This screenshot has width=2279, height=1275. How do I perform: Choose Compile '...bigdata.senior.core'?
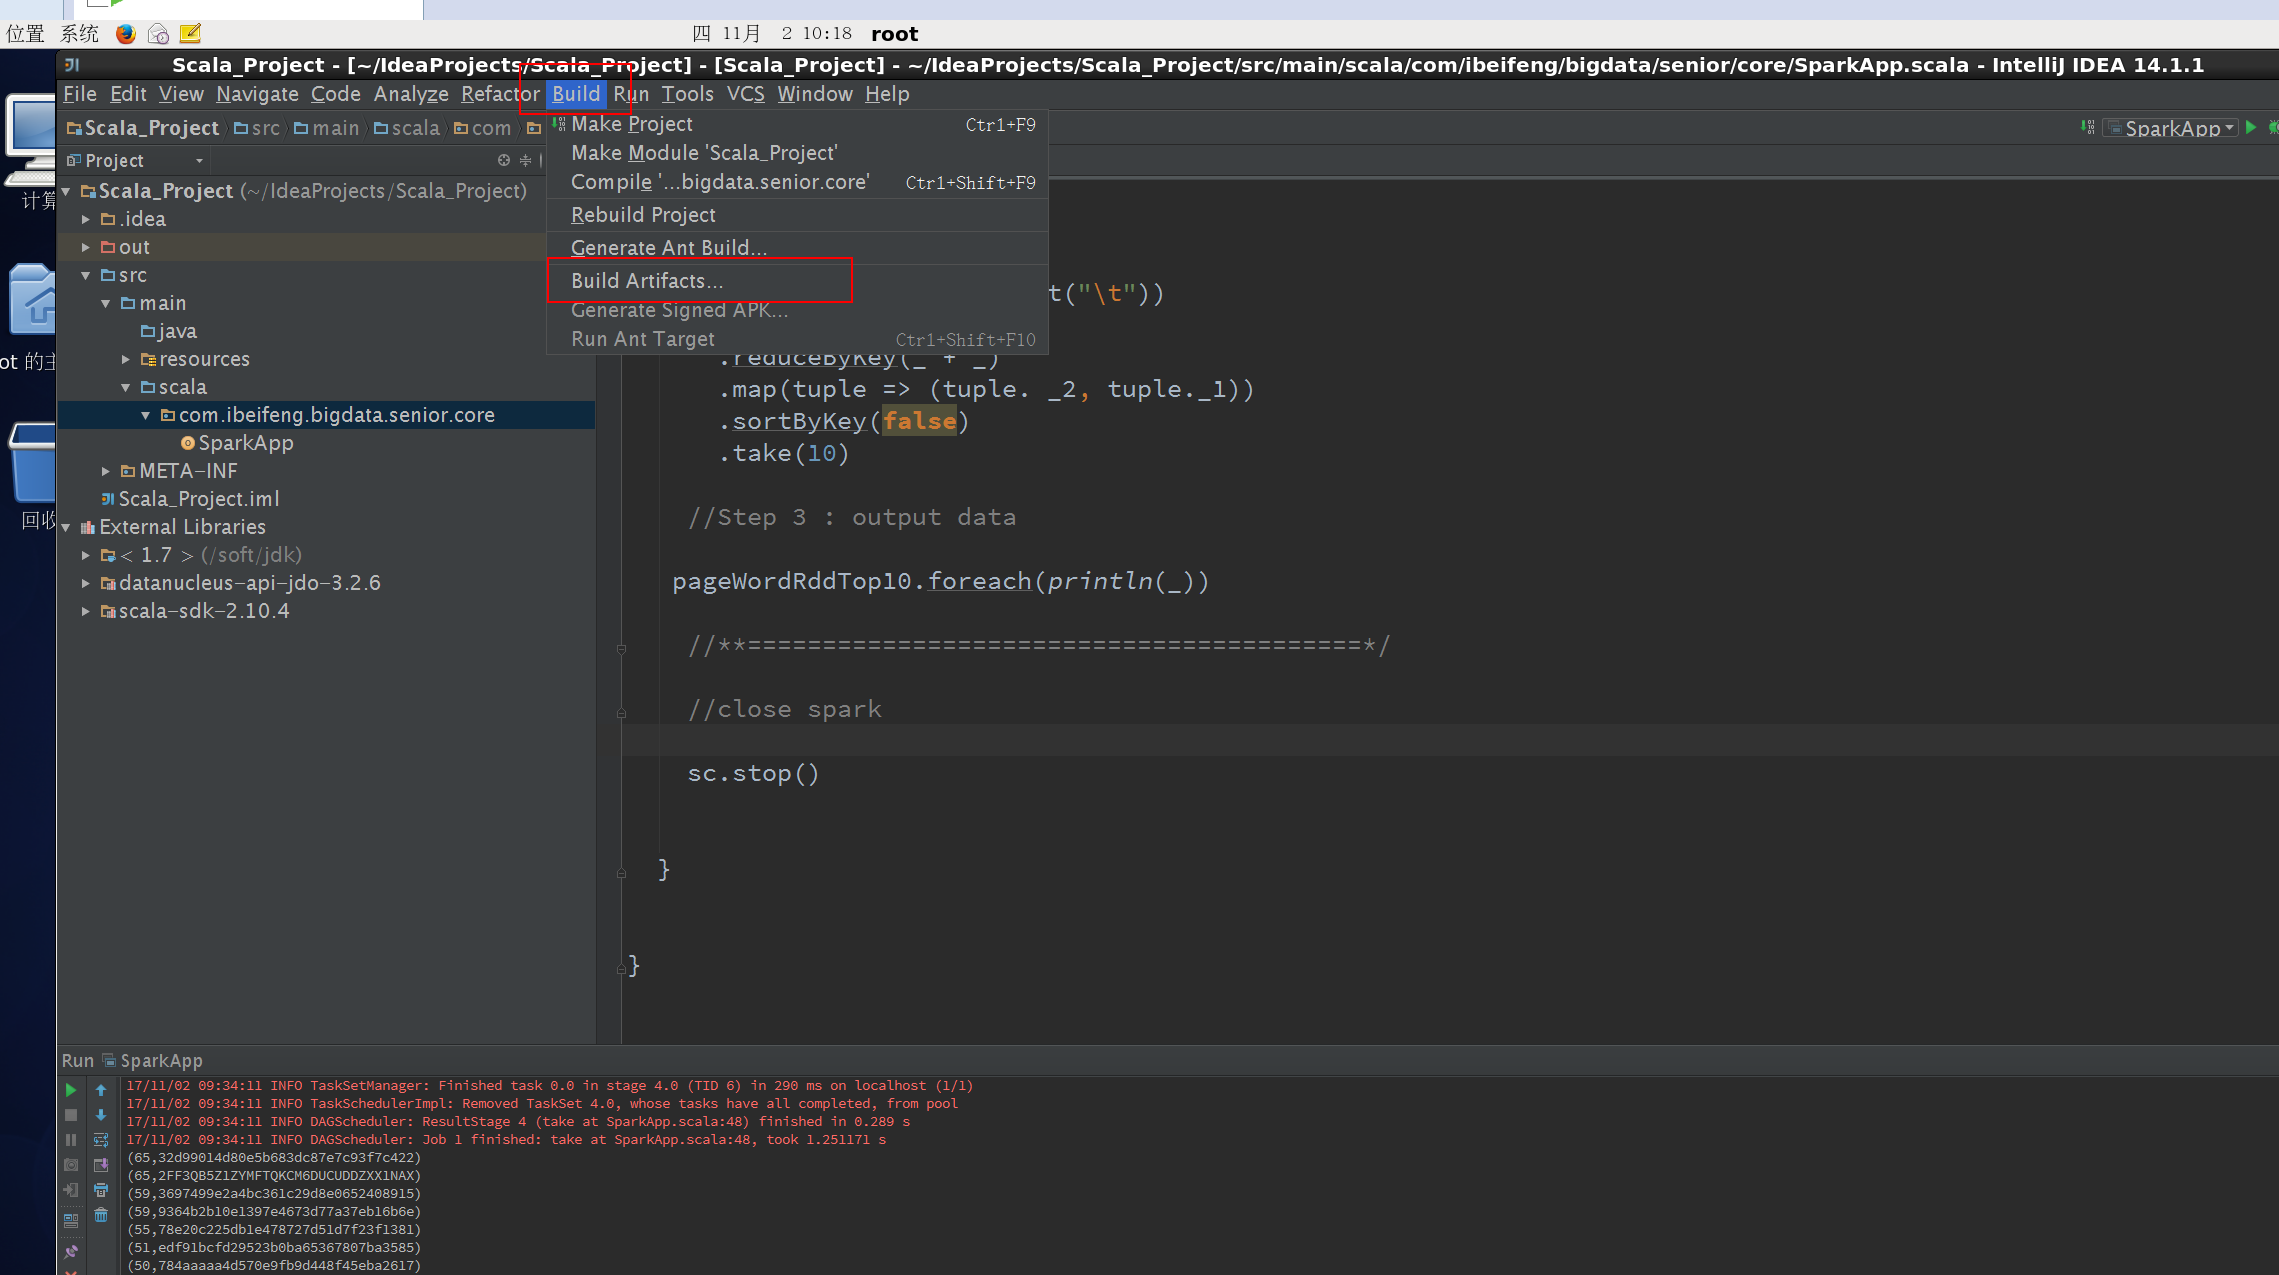point(797,182)
